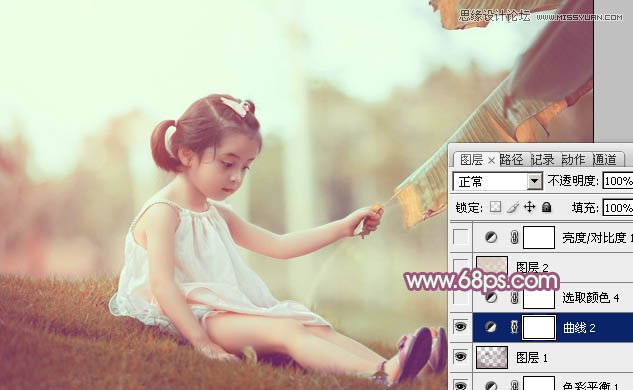Select adjustment icon of 曲线 2 layer

(x=491, y=327)
